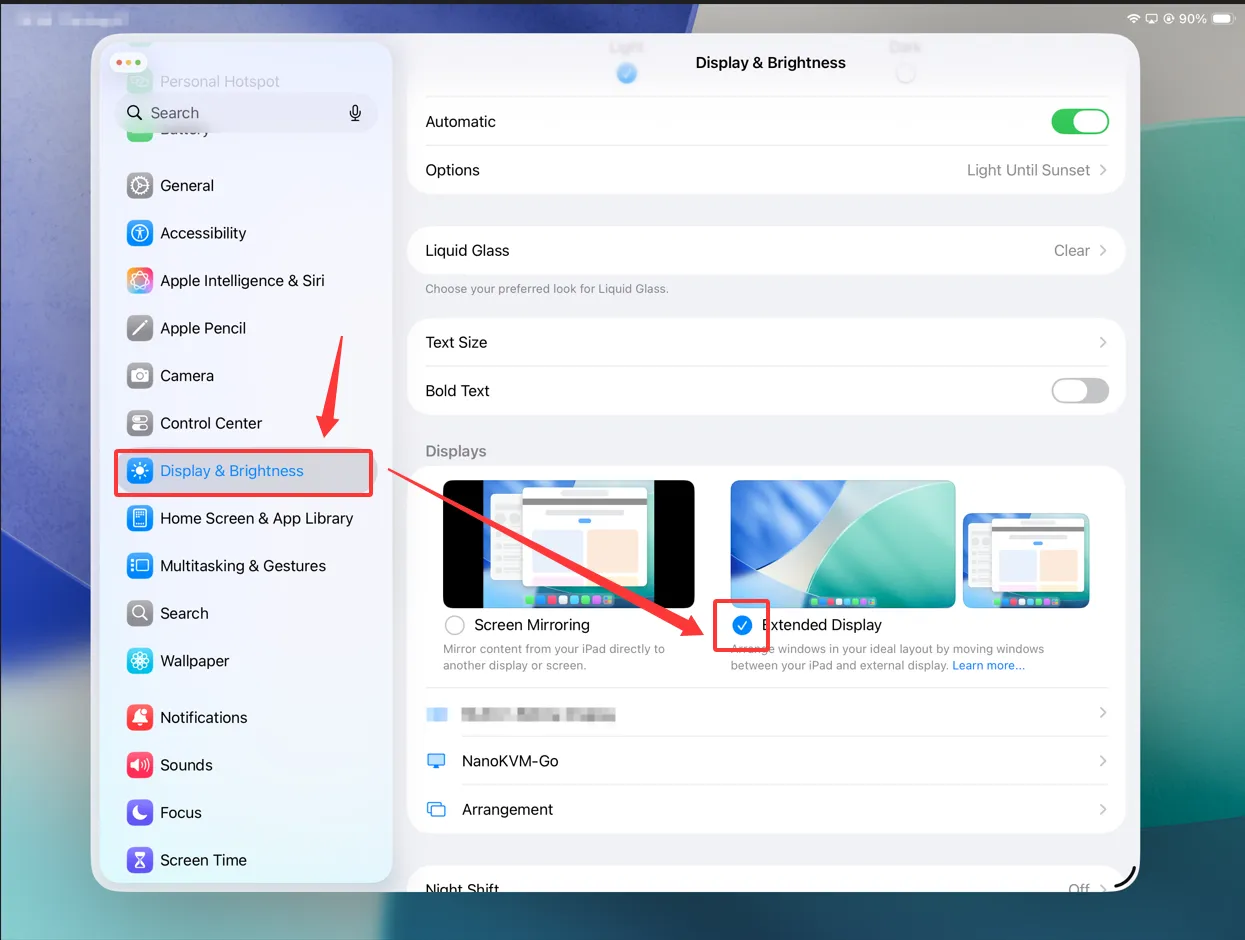Open Liquid Glass Clear chevron
Image resolution: width=1245 pixels, height=940 pixels.
[1103, 251]
